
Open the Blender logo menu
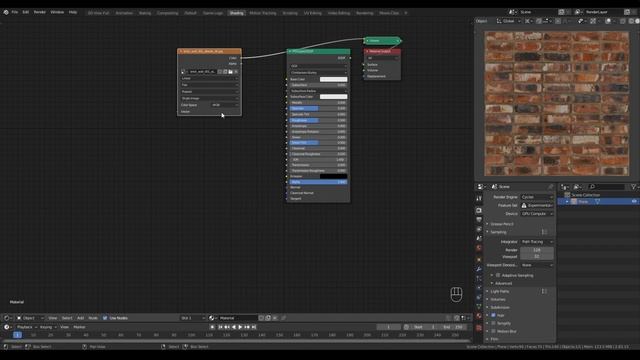point(6,12)
